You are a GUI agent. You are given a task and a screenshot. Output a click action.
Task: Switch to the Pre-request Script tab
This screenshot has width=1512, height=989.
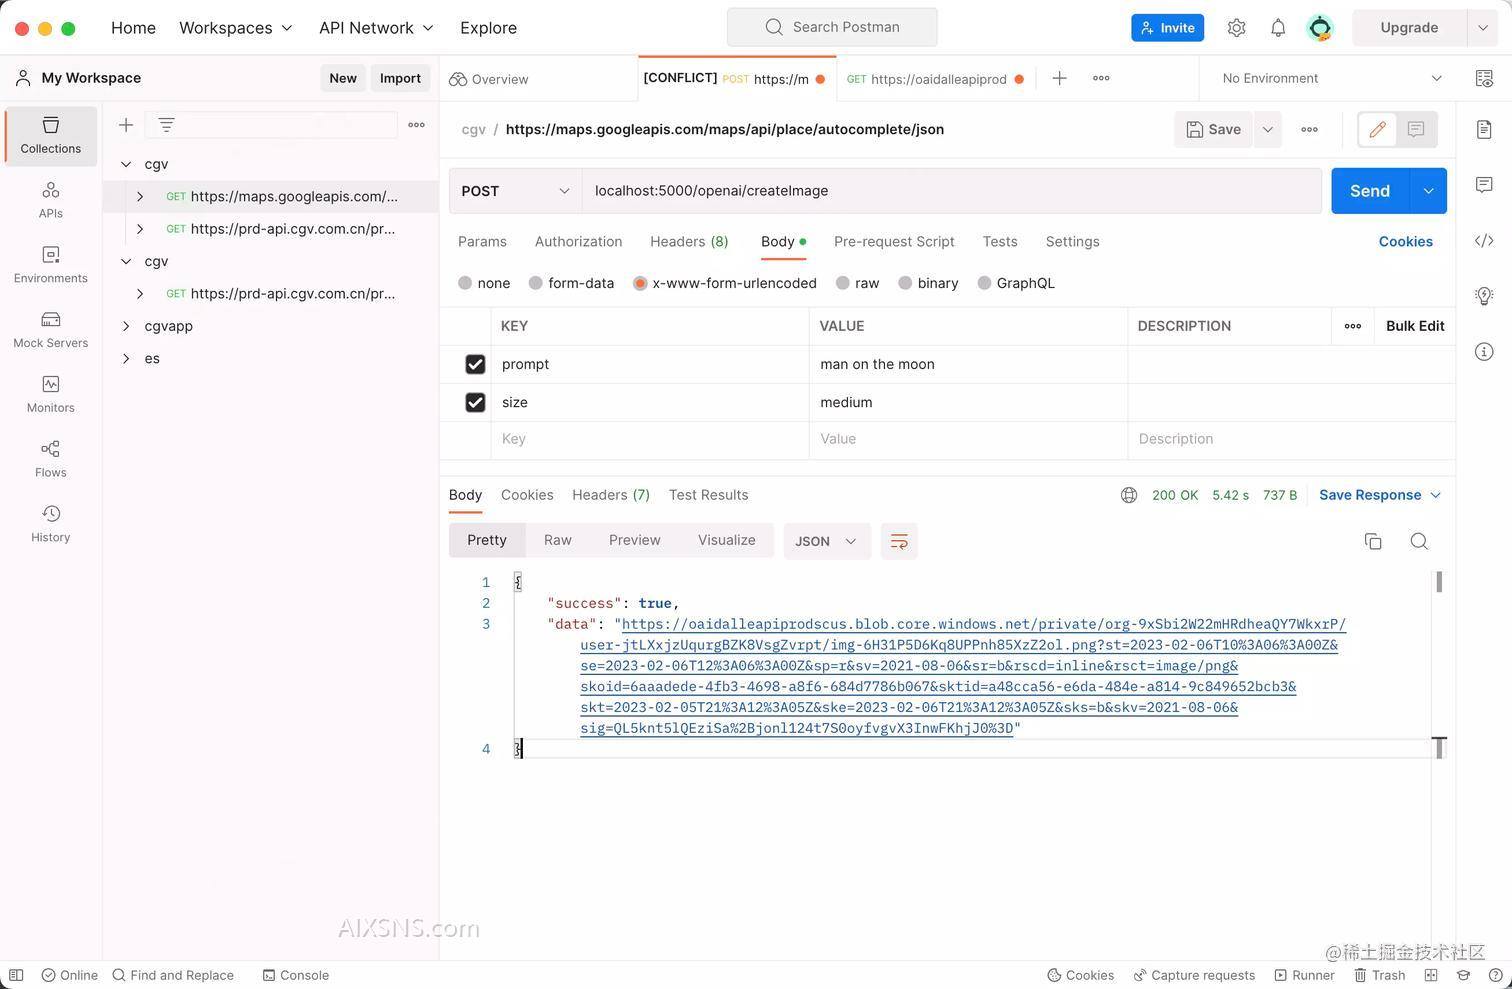pyautogui.click(x=893, y=241)
